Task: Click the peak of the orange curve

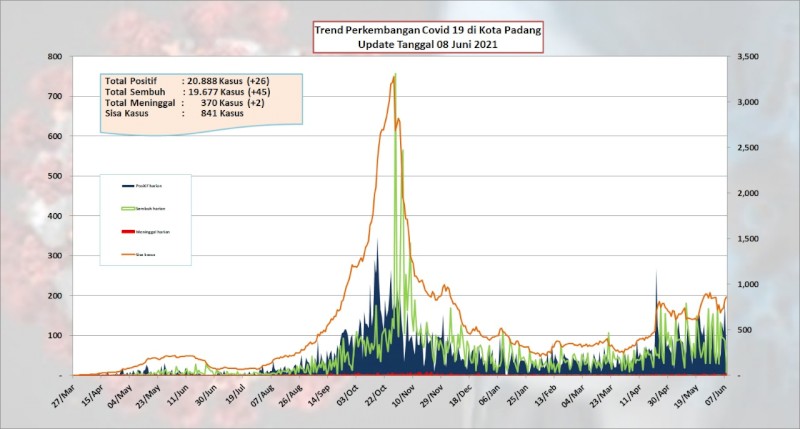Action: [x=394, y=75]
